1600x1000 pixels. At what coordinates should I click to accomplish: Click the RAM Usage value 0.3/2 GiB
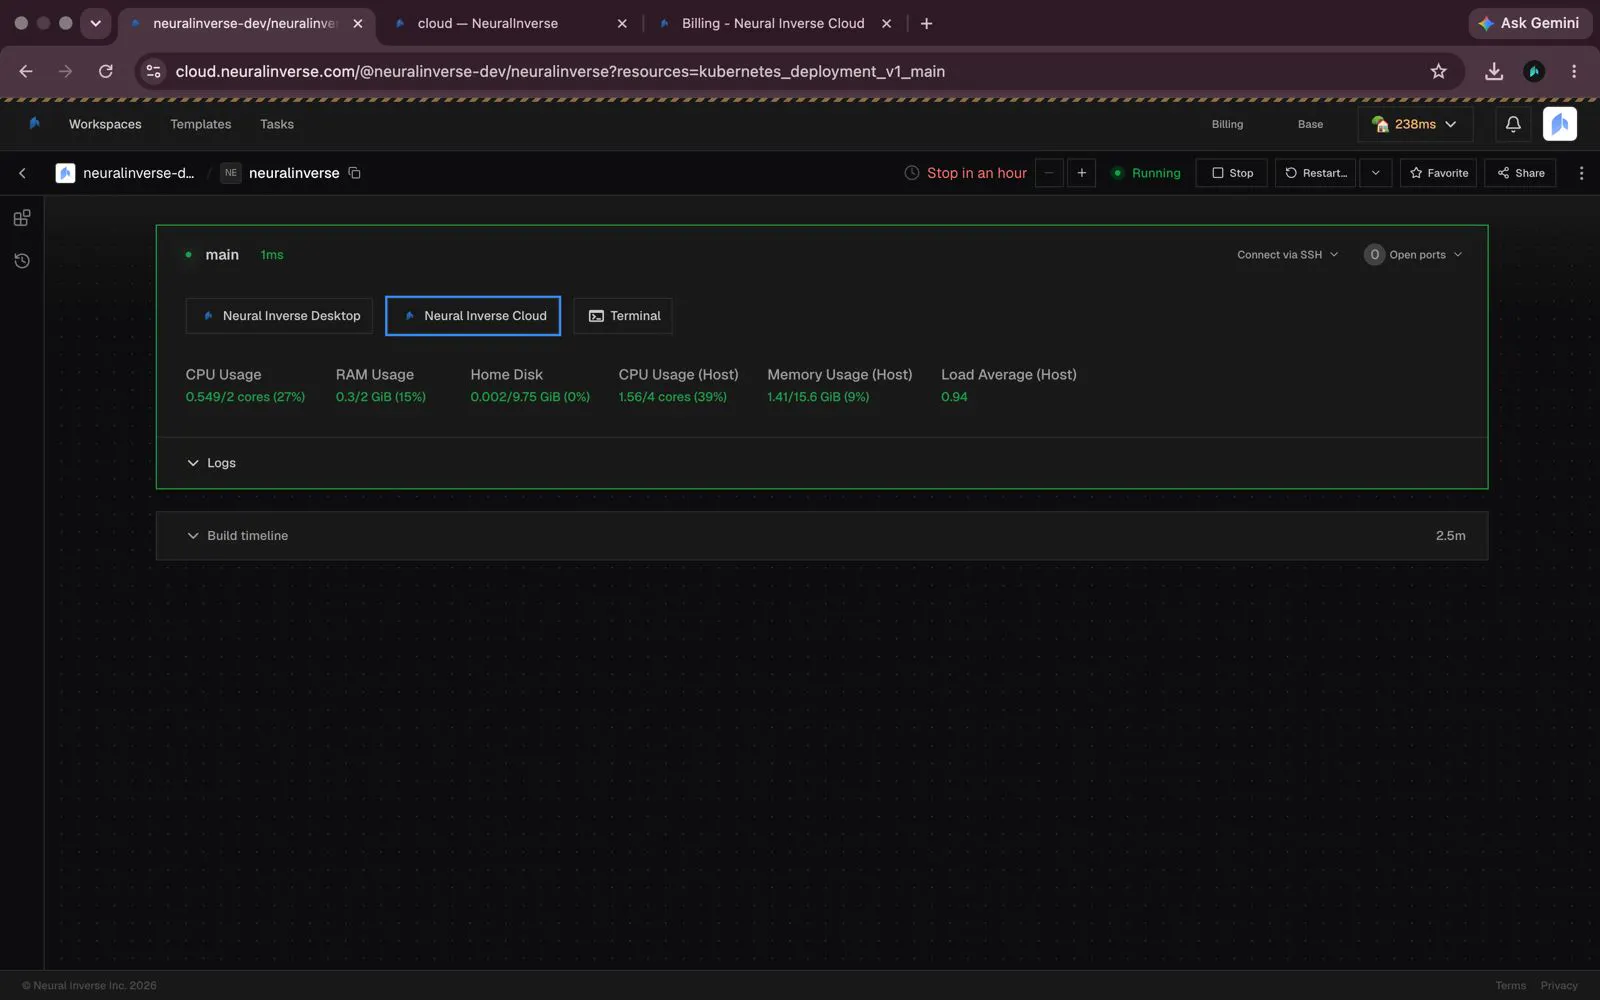381,397
